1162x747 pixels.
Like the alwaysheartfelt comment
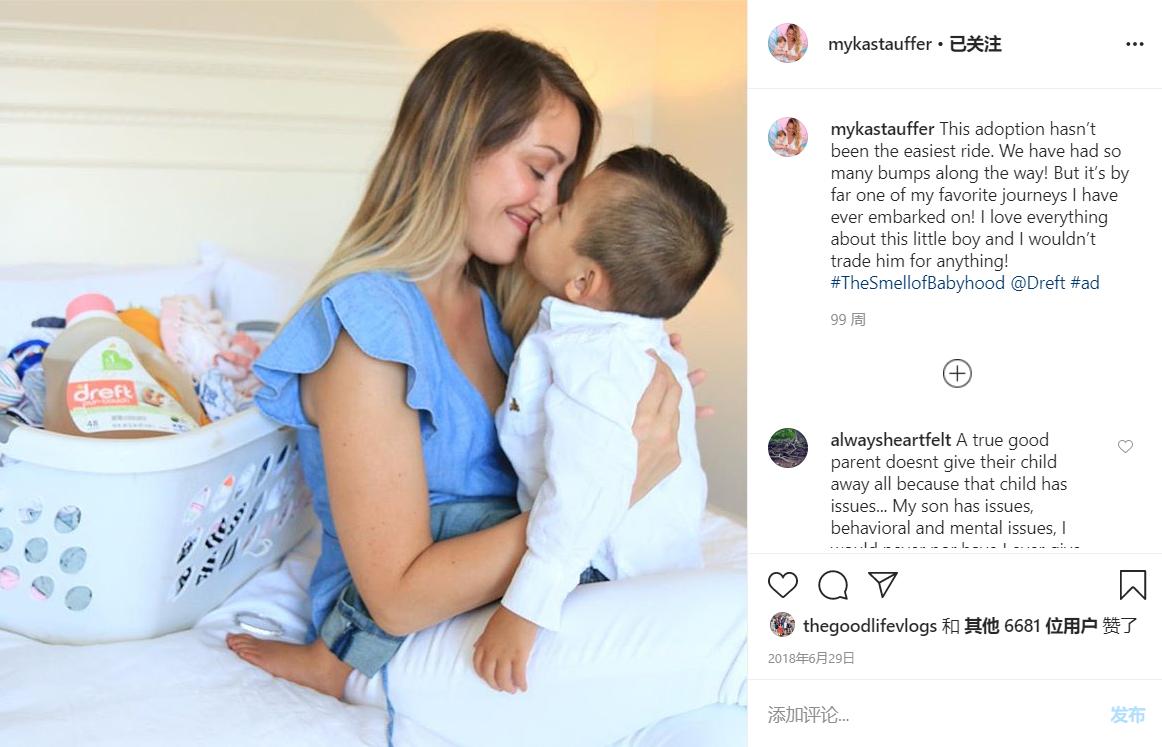click(x=1125, y=446)
